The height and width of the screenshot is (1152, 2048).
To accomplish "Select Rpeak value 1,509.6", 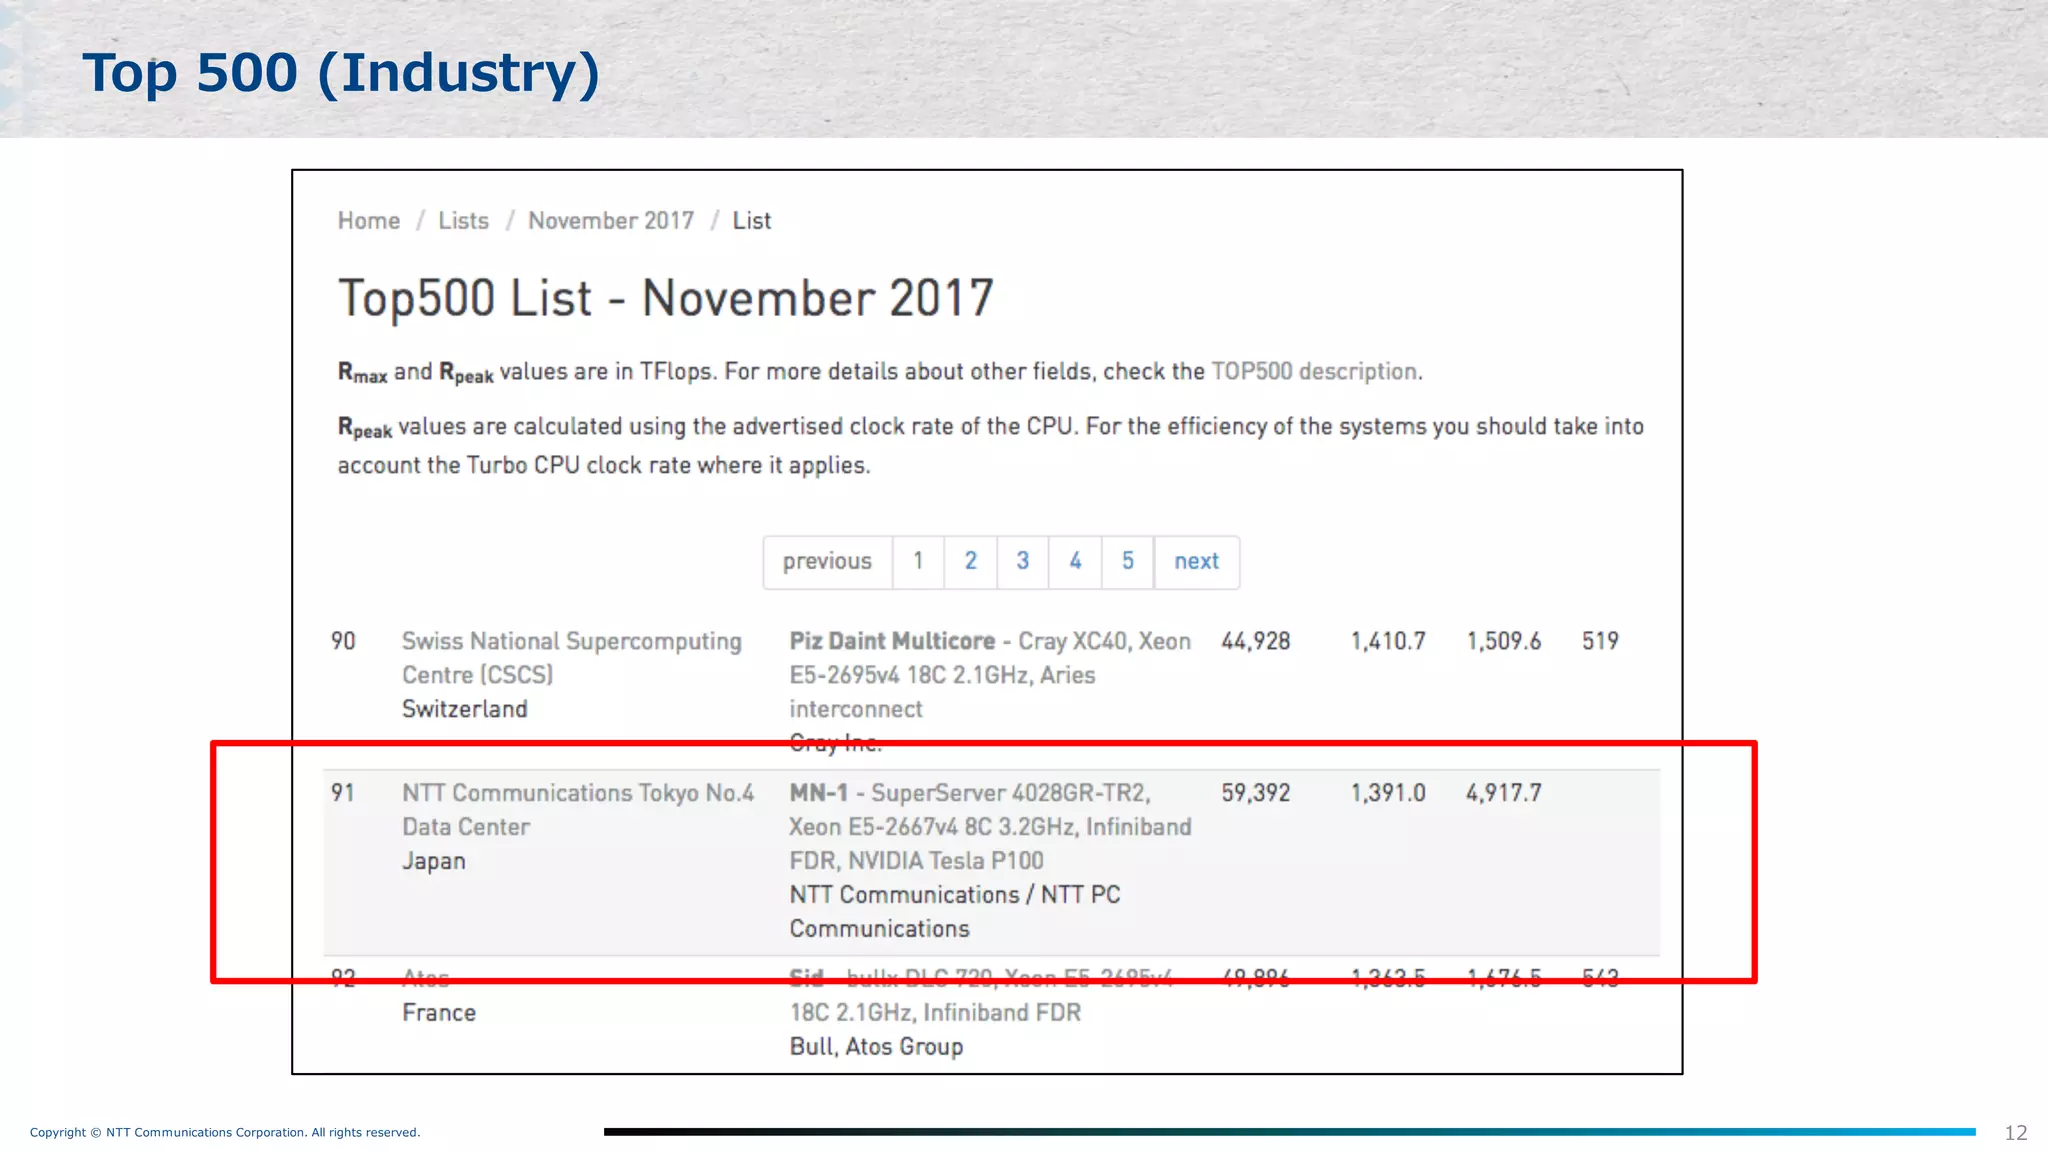I will click(1504, 641).
